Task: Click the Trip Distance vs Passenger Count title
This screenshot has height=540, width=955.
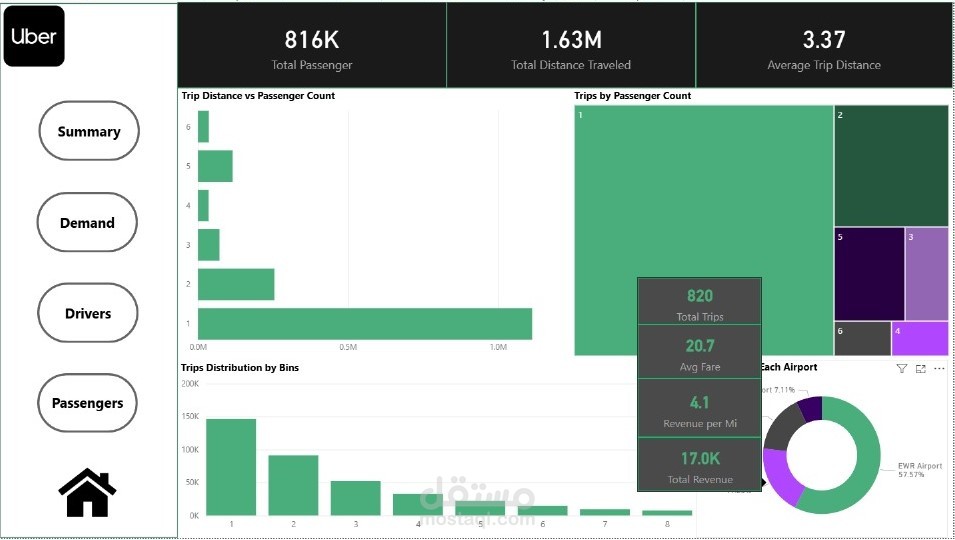Action: [258, 96]
